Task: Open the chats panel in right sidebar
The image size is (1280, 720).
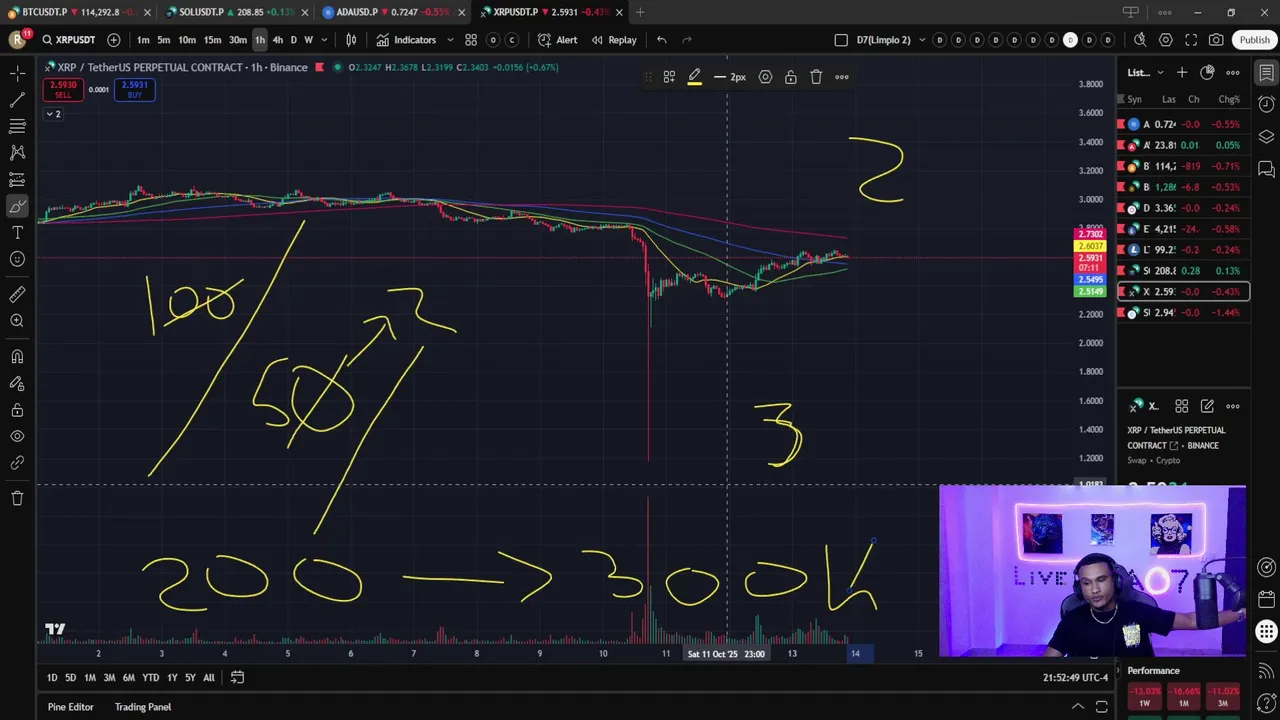Action: 1266,168
